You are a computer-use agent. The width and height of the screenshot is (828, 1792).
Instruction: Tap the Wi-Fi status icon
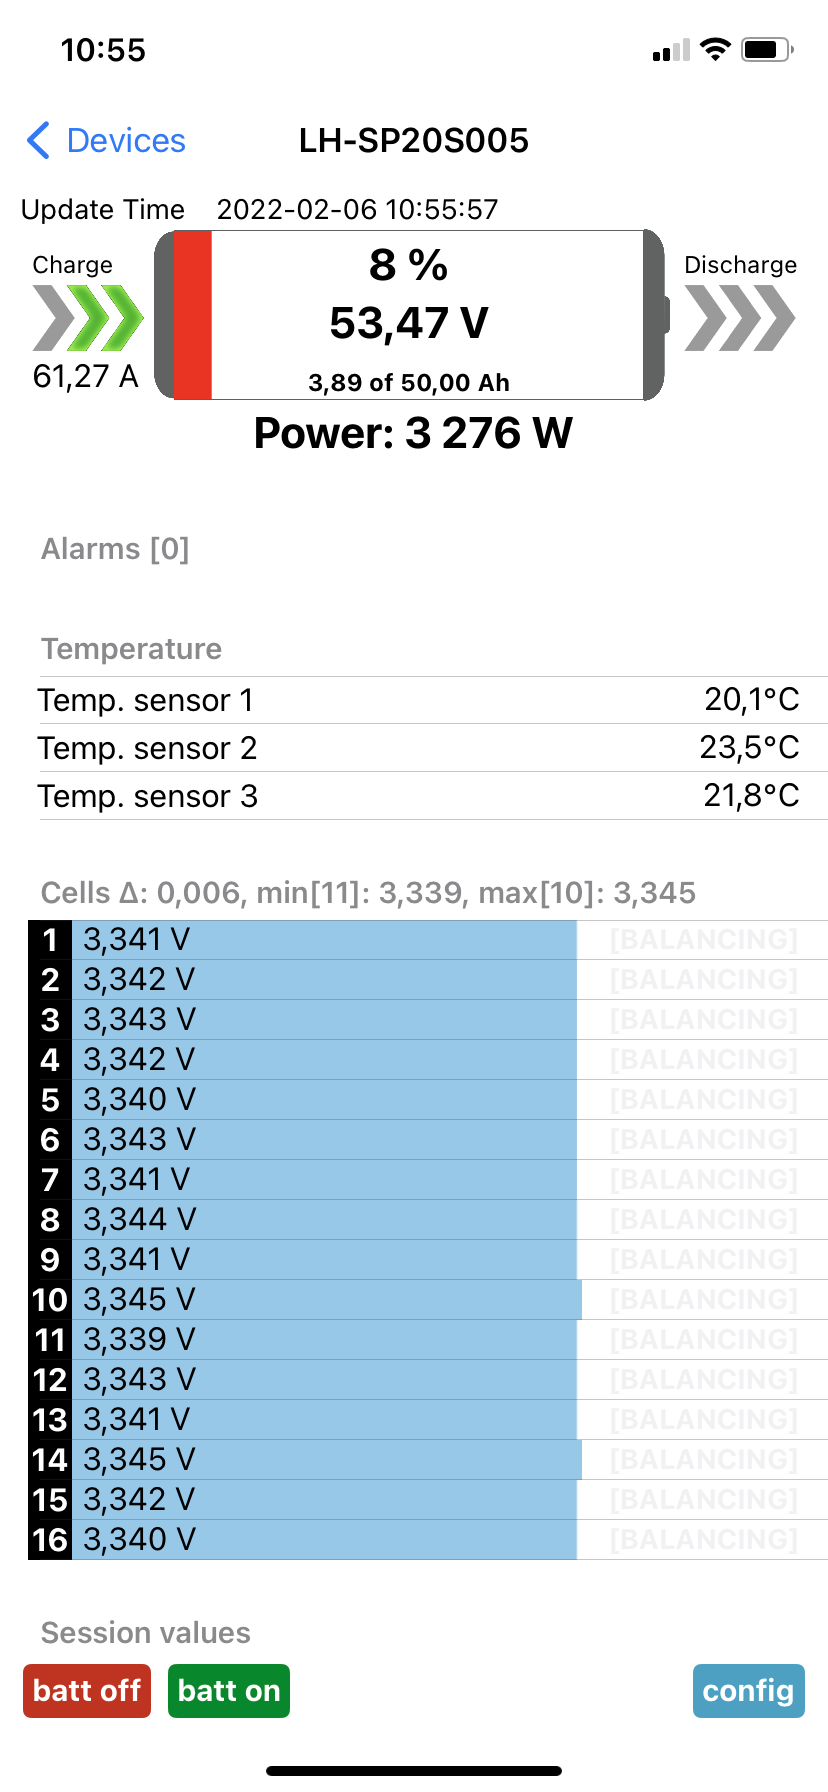point(715,49)
